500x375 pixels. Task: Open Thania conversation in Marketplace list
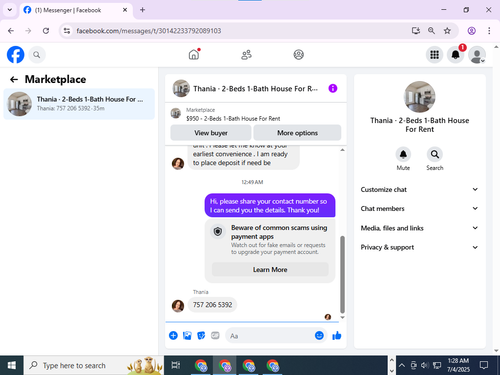click(x=79, y=104)
